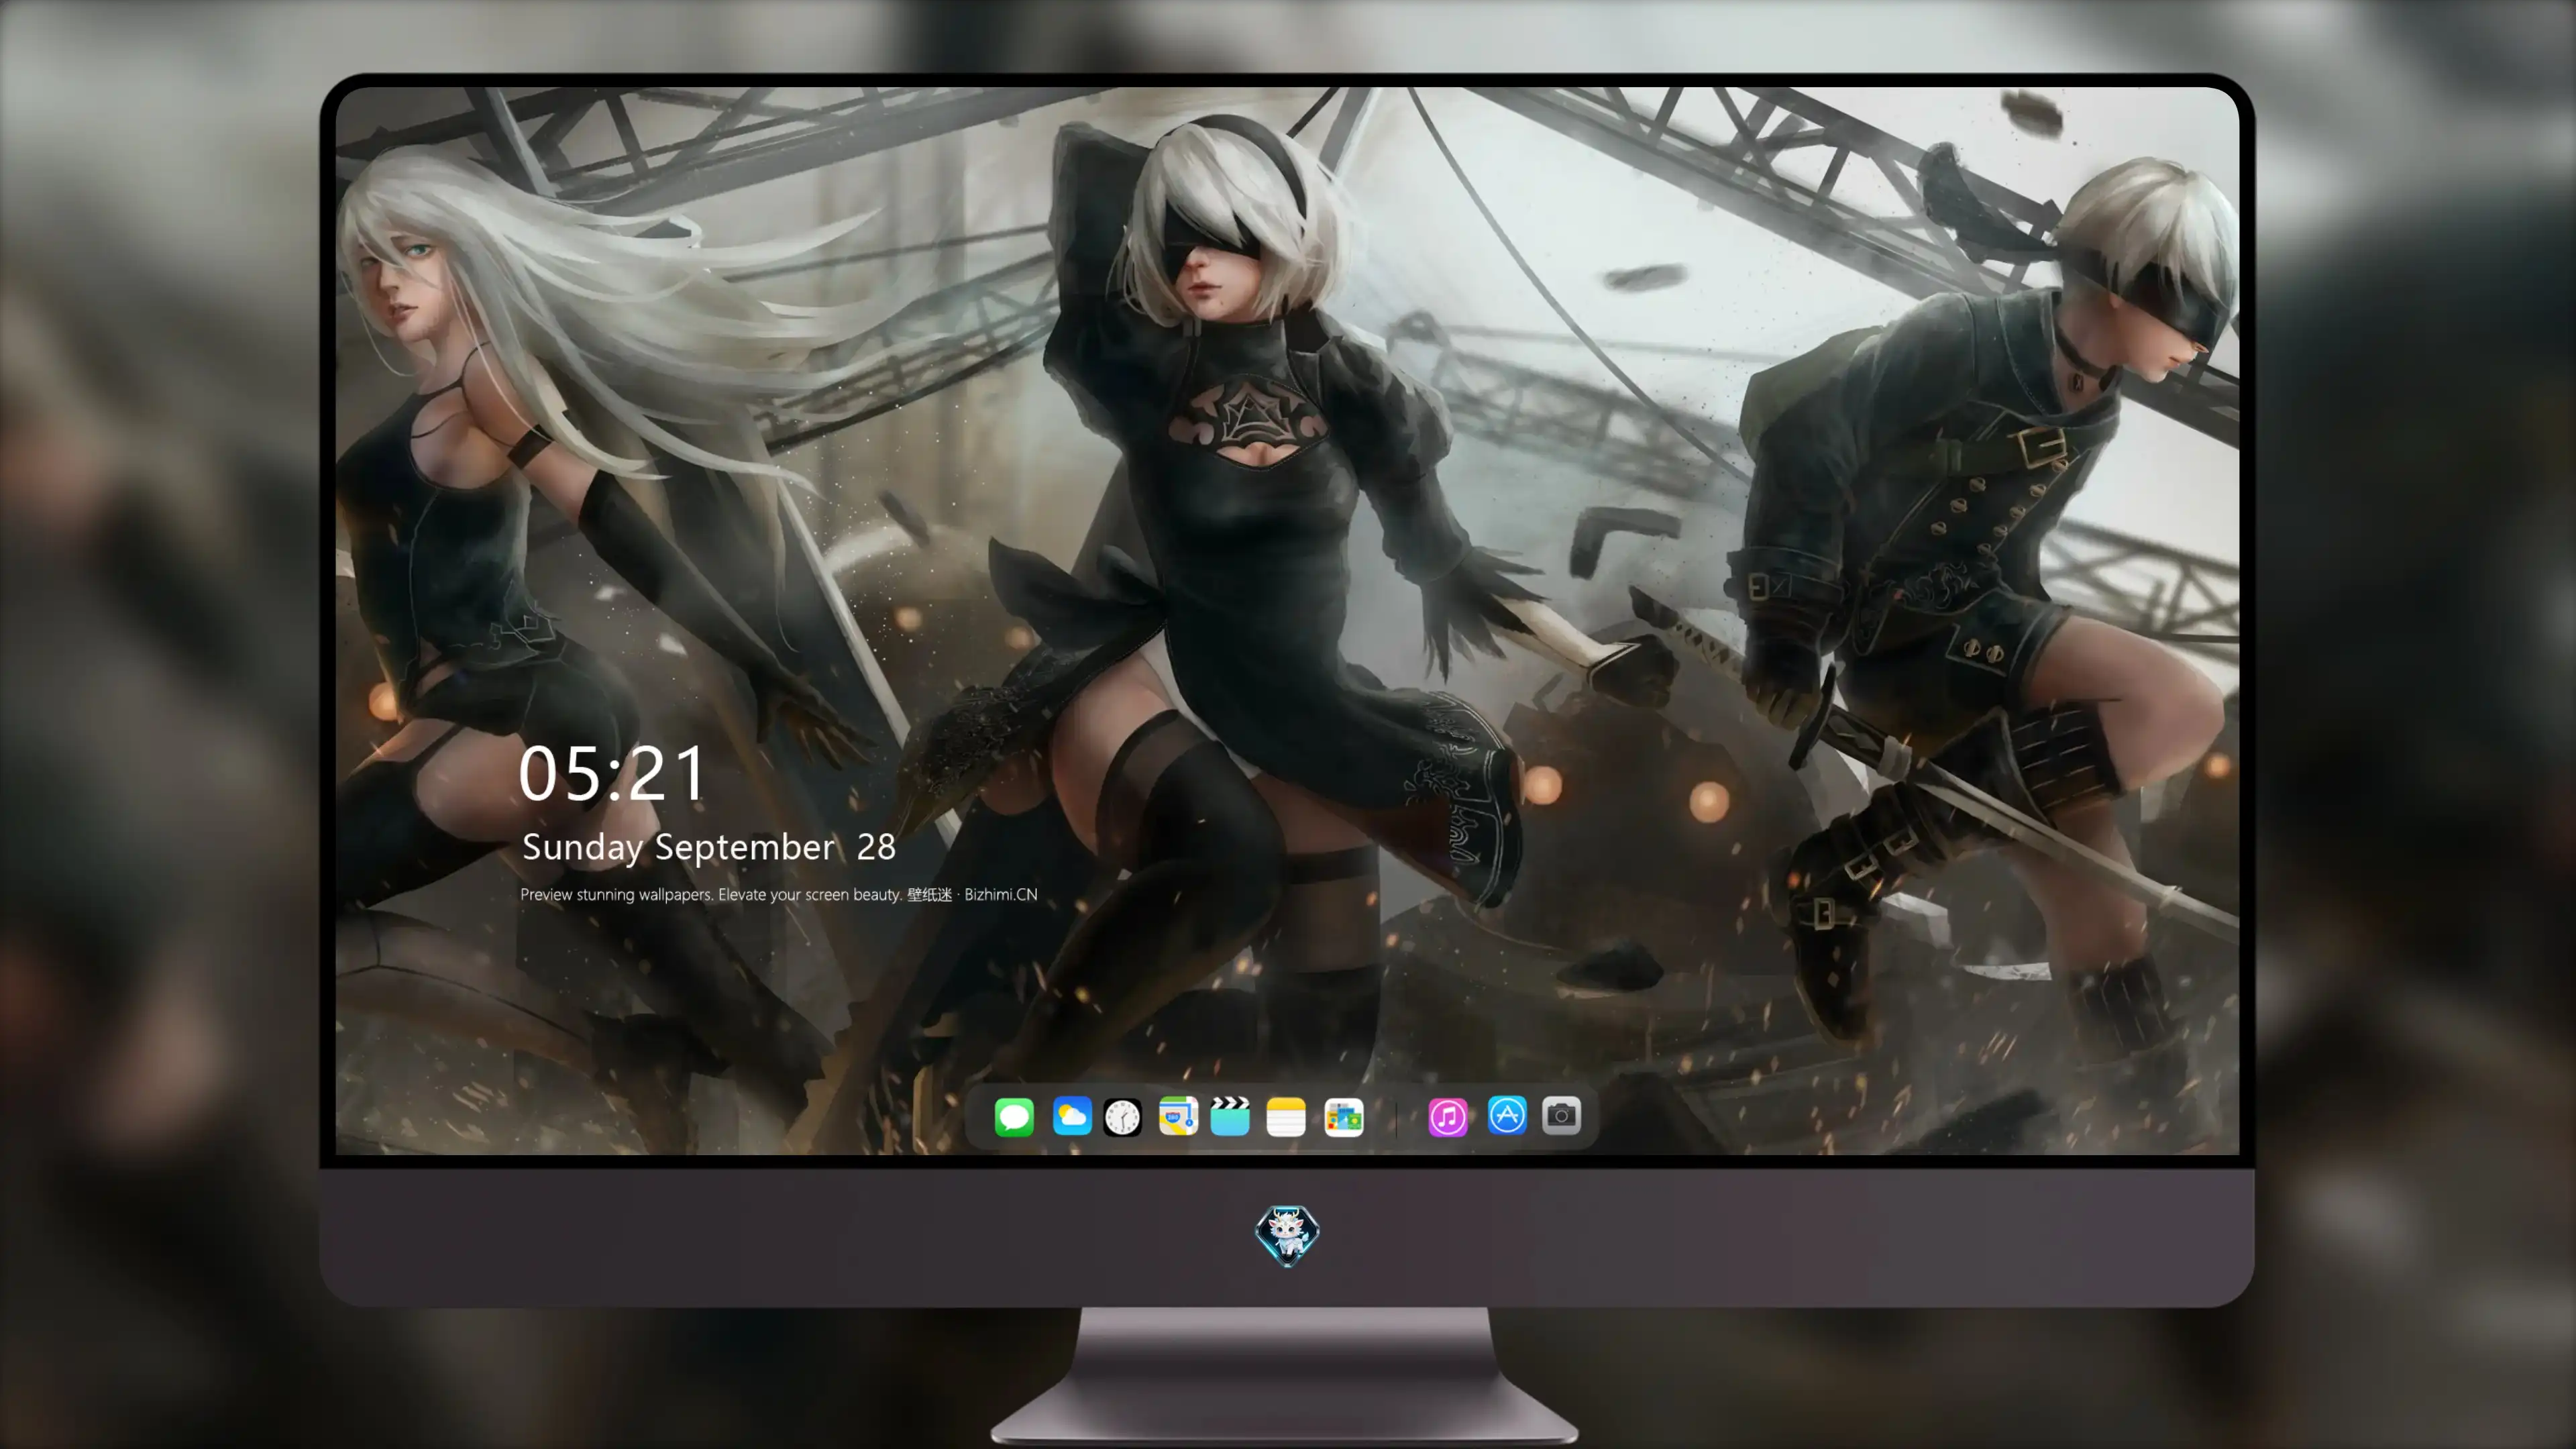
Task: Click the Bizhimi.CN wallpaper preview caption
Action: 779,895
